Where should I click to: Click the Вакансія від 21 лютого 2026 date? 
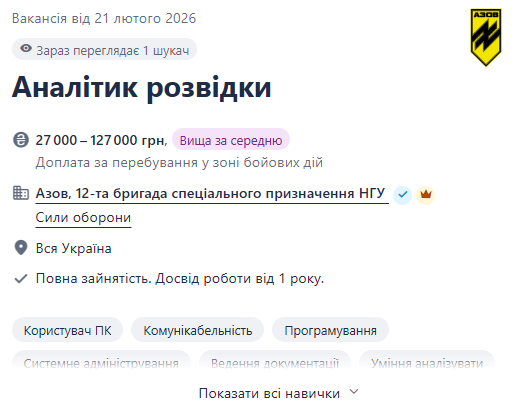[x=104, y=18]
